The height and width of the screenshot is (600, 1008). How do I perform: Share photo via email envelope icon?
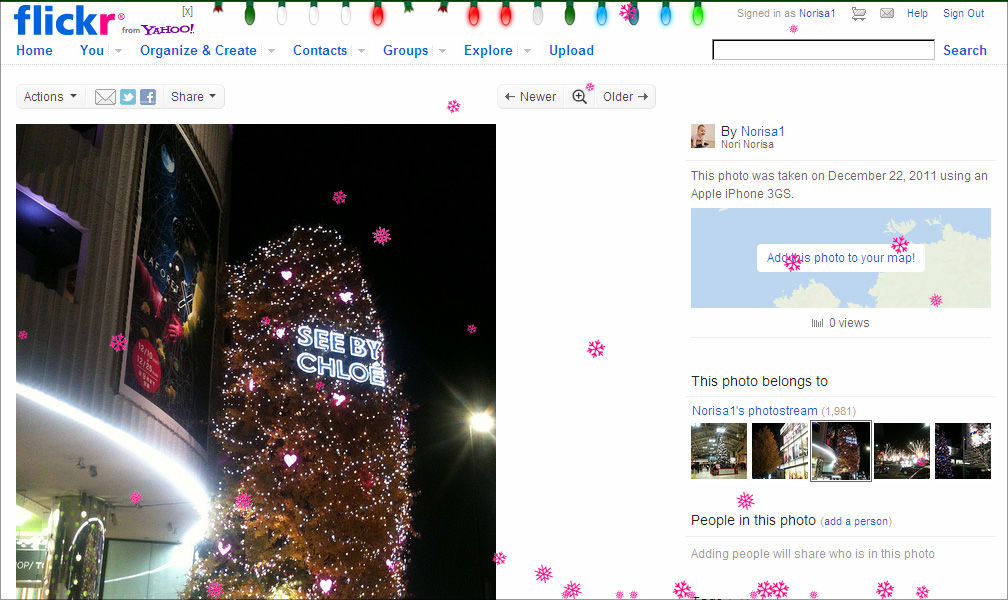click(105, 97)
